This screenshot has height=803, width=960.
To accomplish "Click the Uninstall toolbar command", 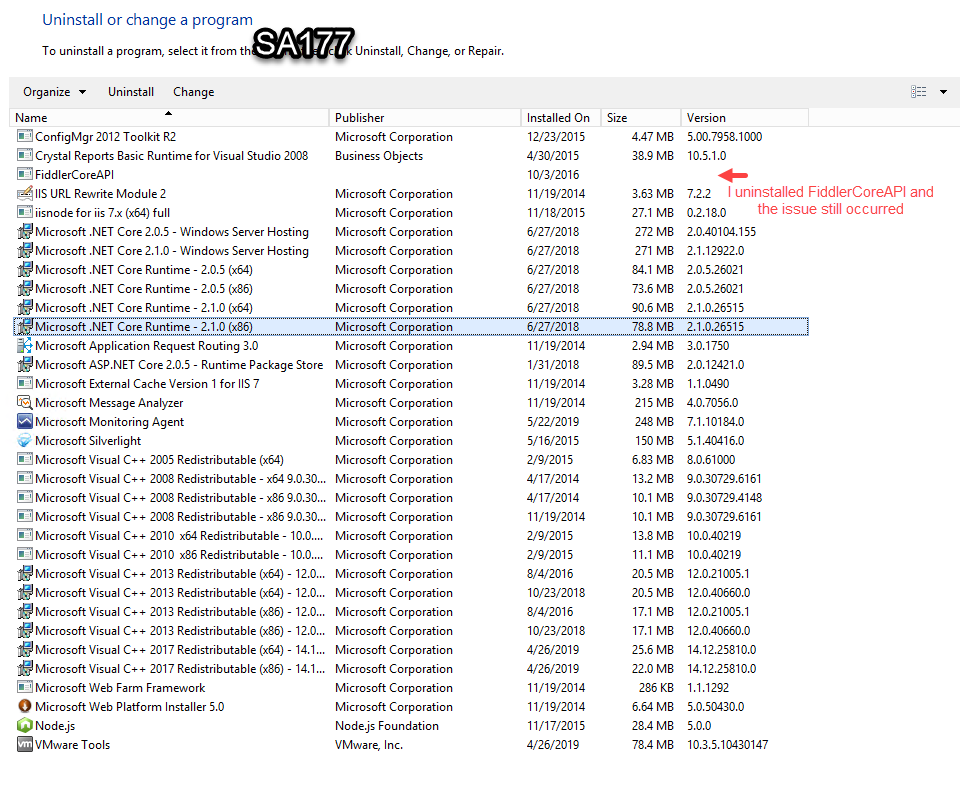I will [x=130, y=91].
